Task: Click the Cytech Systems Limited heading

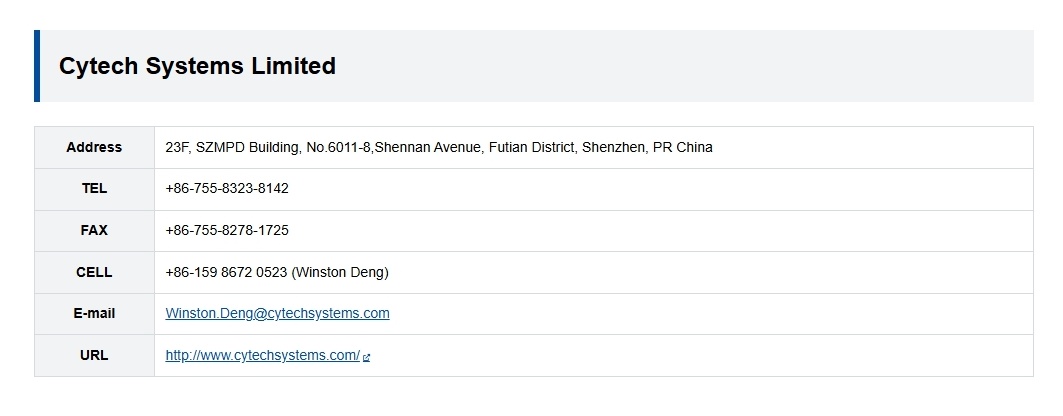Action: [197, 66]
